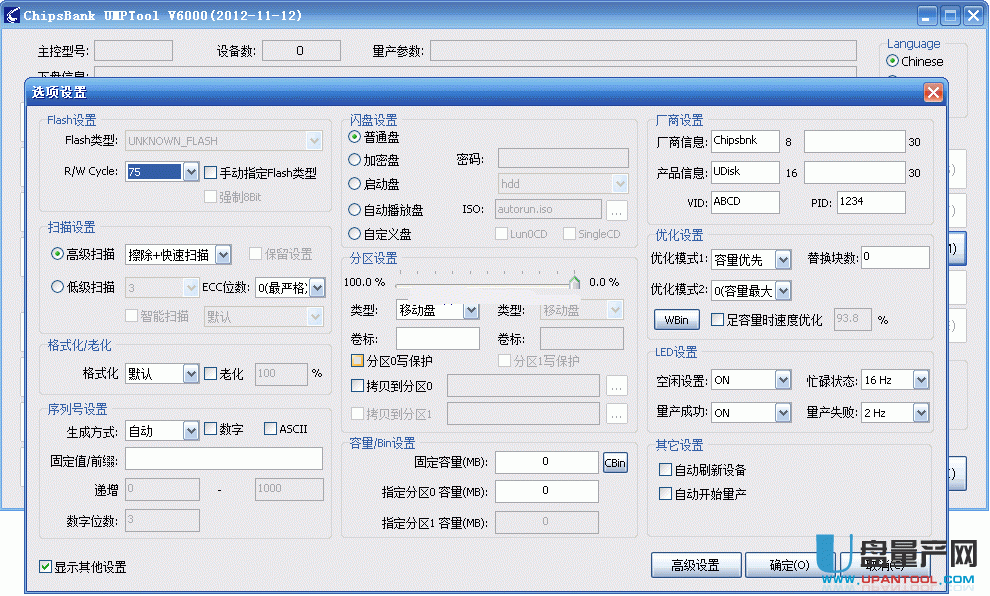Click the ISO autorun.iso browse button
This screenshot has width=990, height=596.
[x=617, y=210]
